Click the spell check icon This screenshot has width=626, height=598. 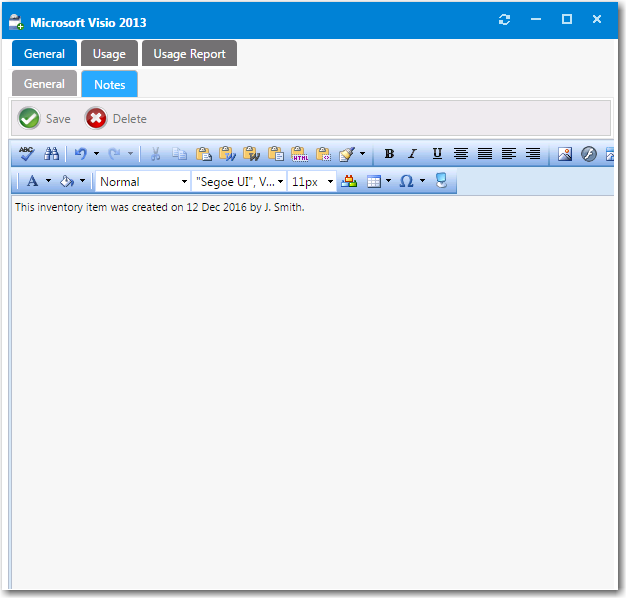coord(26,154)
